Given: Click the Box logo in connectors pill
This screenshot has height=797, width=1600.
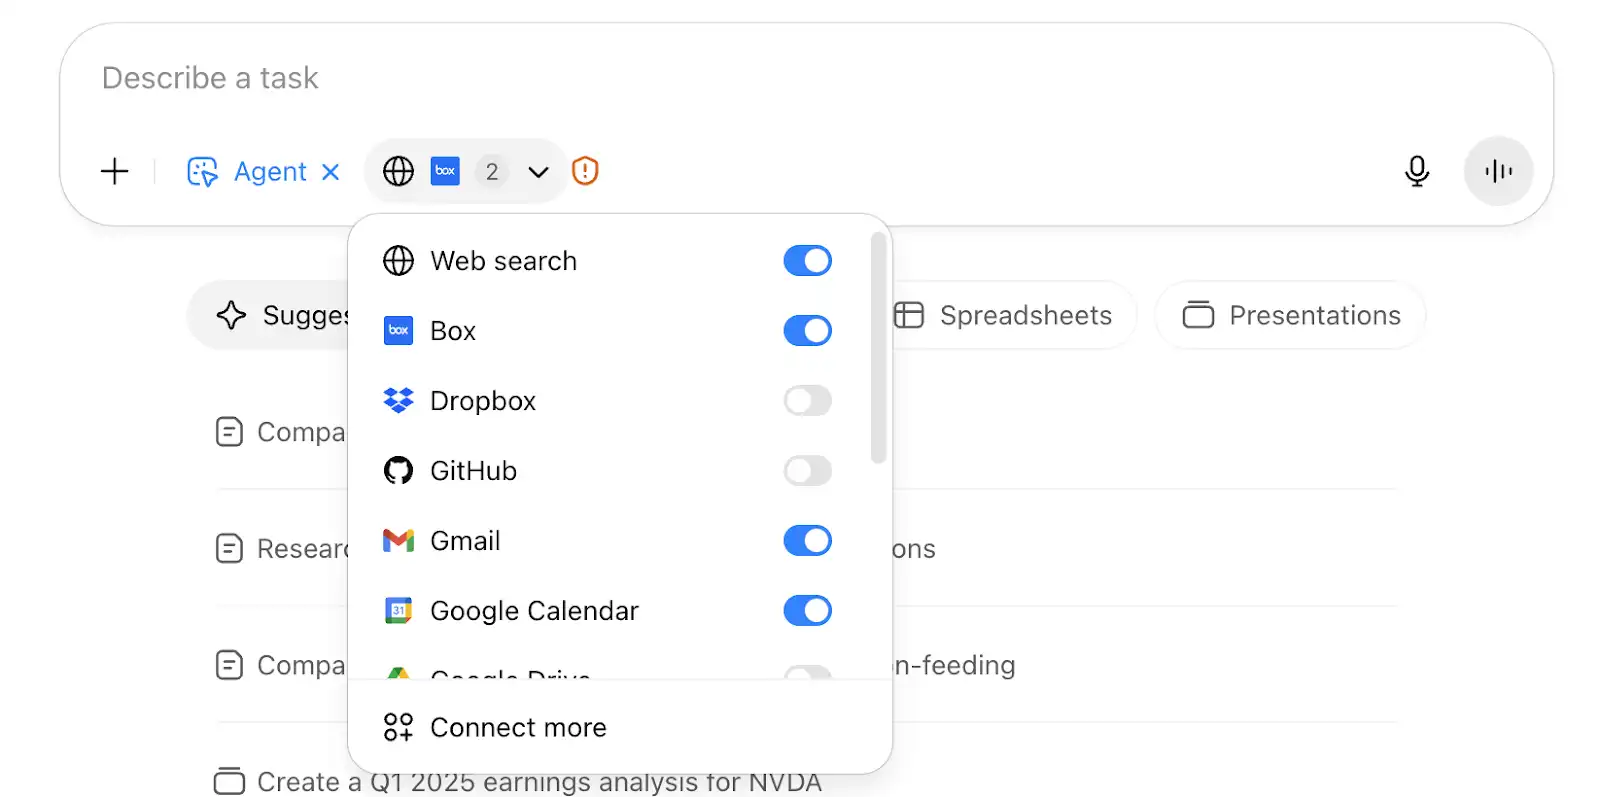Looking at the screenshot, I should 445,171.
